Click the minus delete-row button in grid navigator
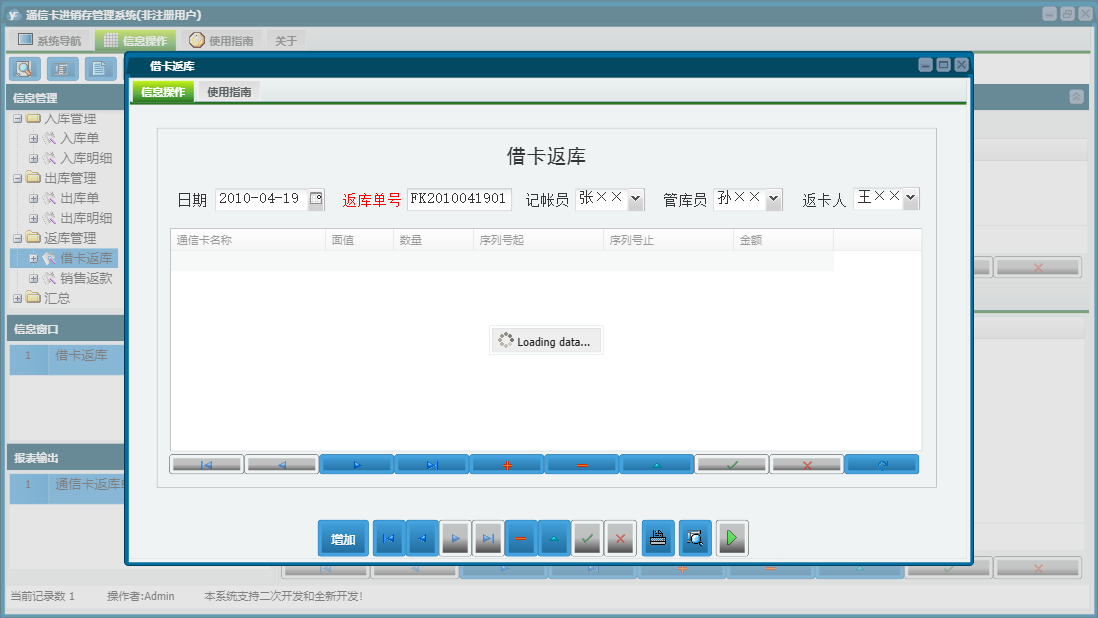 pos(581,465)
